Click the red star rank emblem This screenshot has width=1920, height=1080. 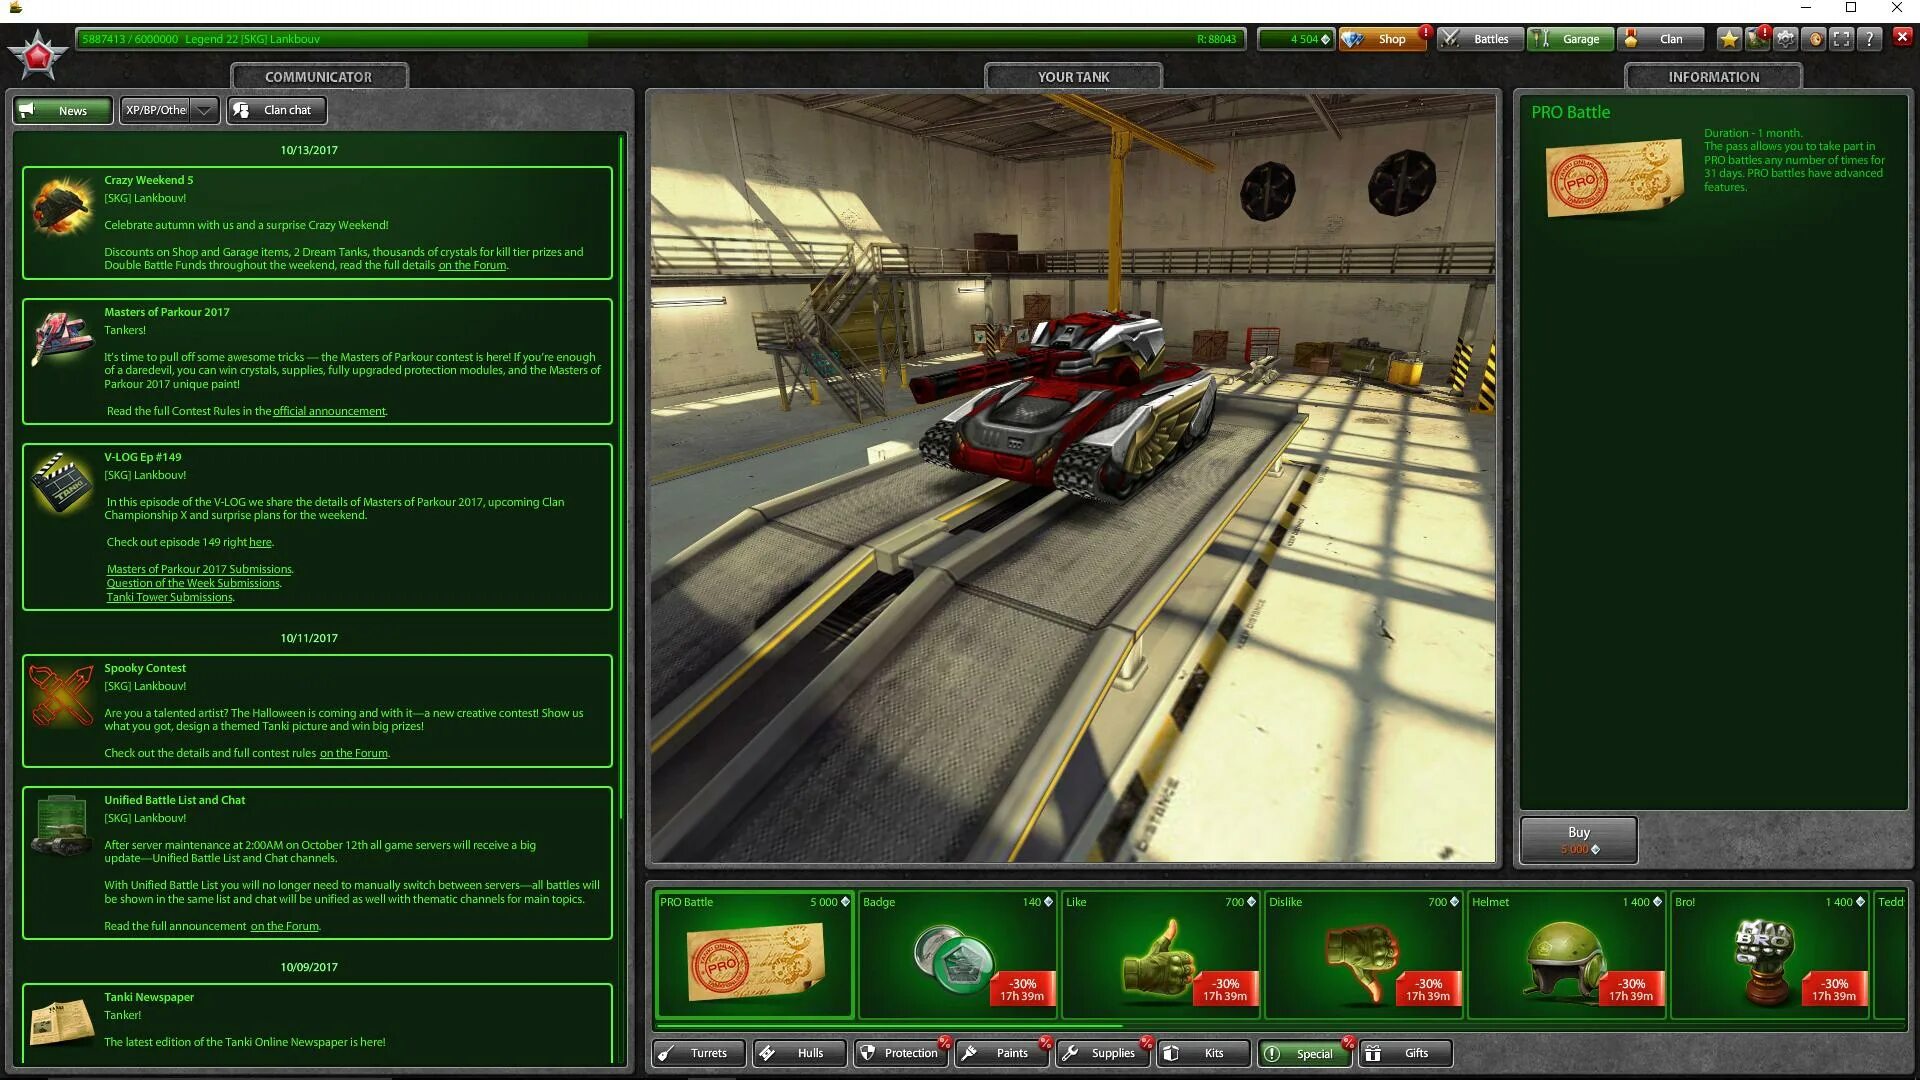click(x=38, y=56)
